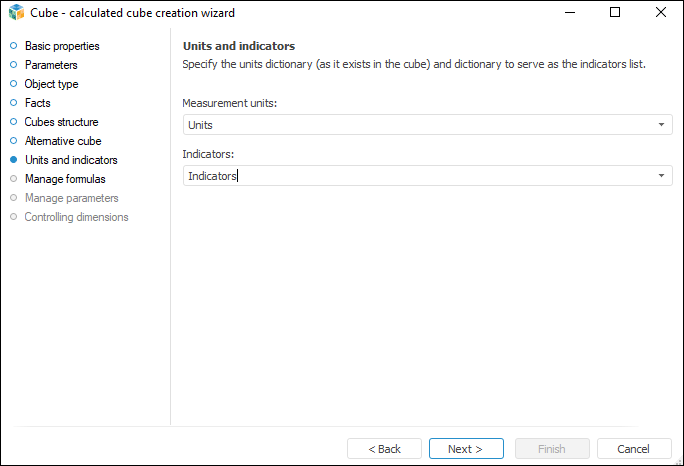Click the cube app icon in title bar

tap(16, 13)
